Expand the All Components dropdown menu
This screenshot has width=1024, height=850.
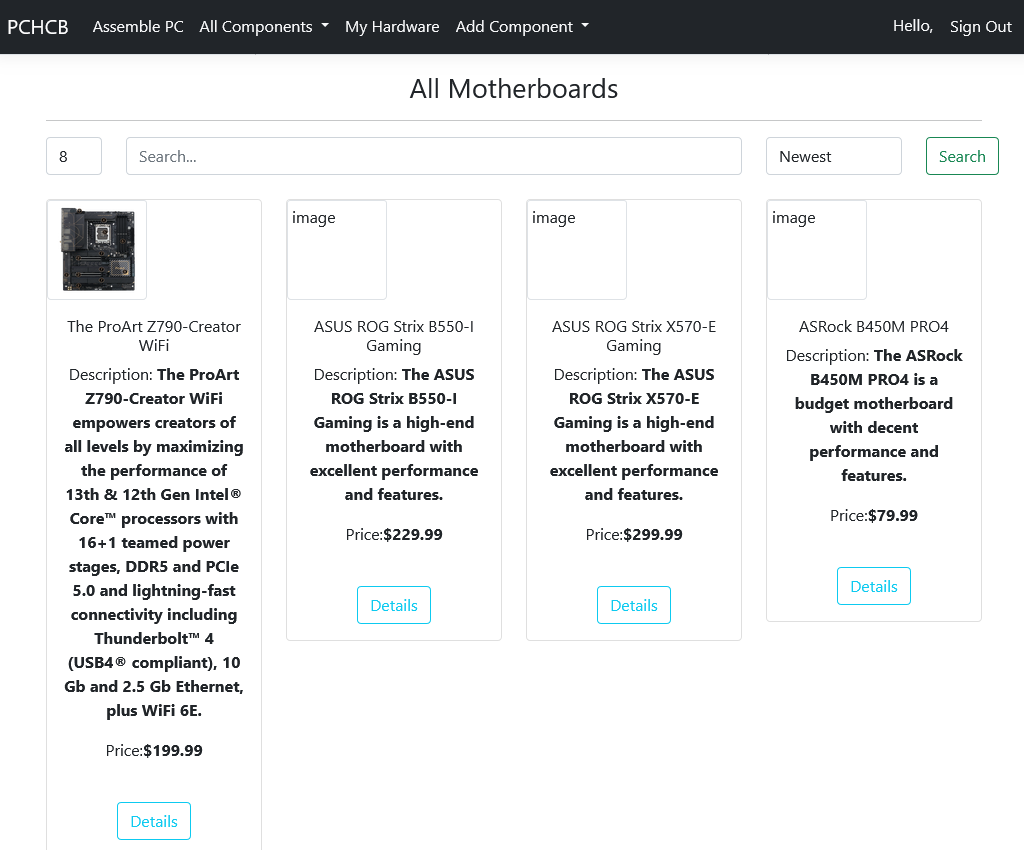pos(264,27)
